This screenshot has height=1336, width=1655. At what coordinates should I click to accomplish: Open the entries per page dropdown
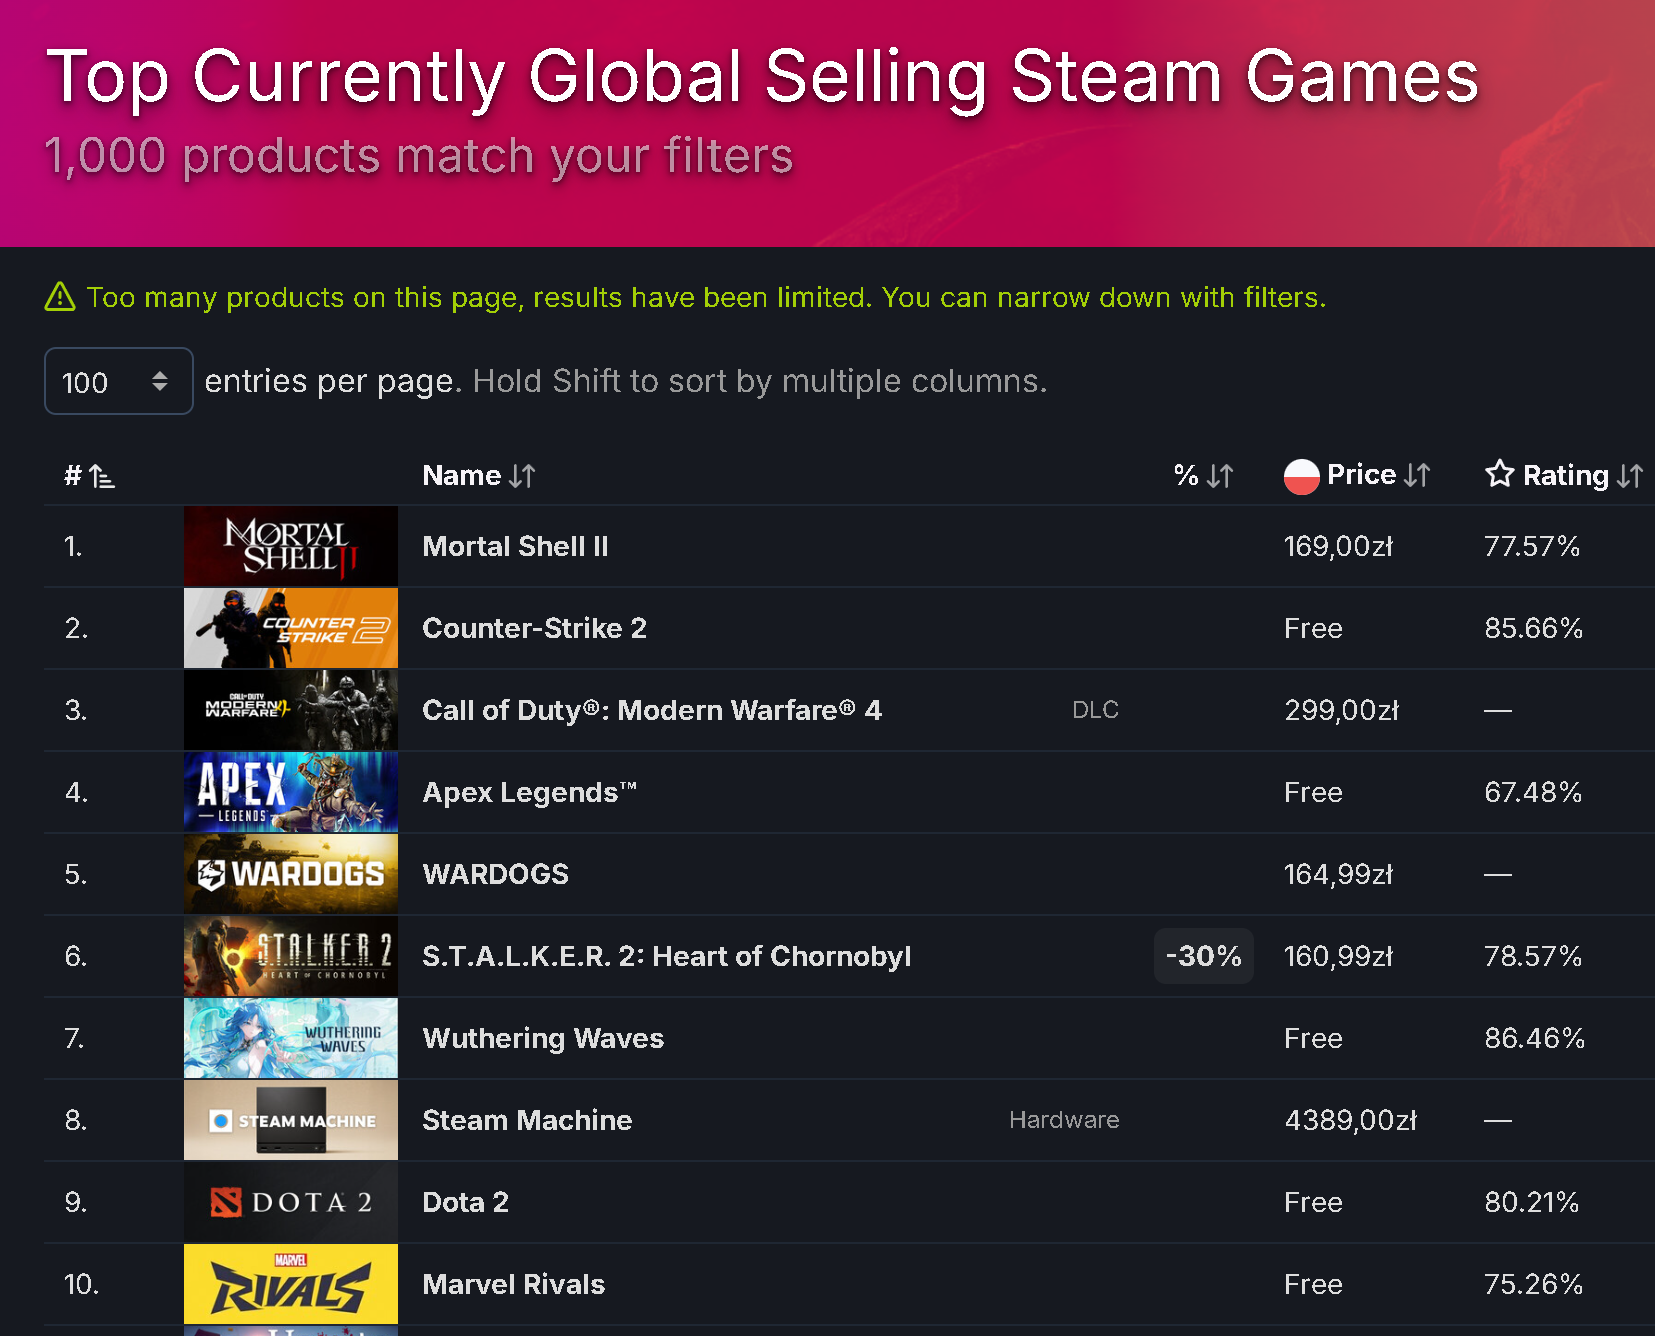coord(119,381)
